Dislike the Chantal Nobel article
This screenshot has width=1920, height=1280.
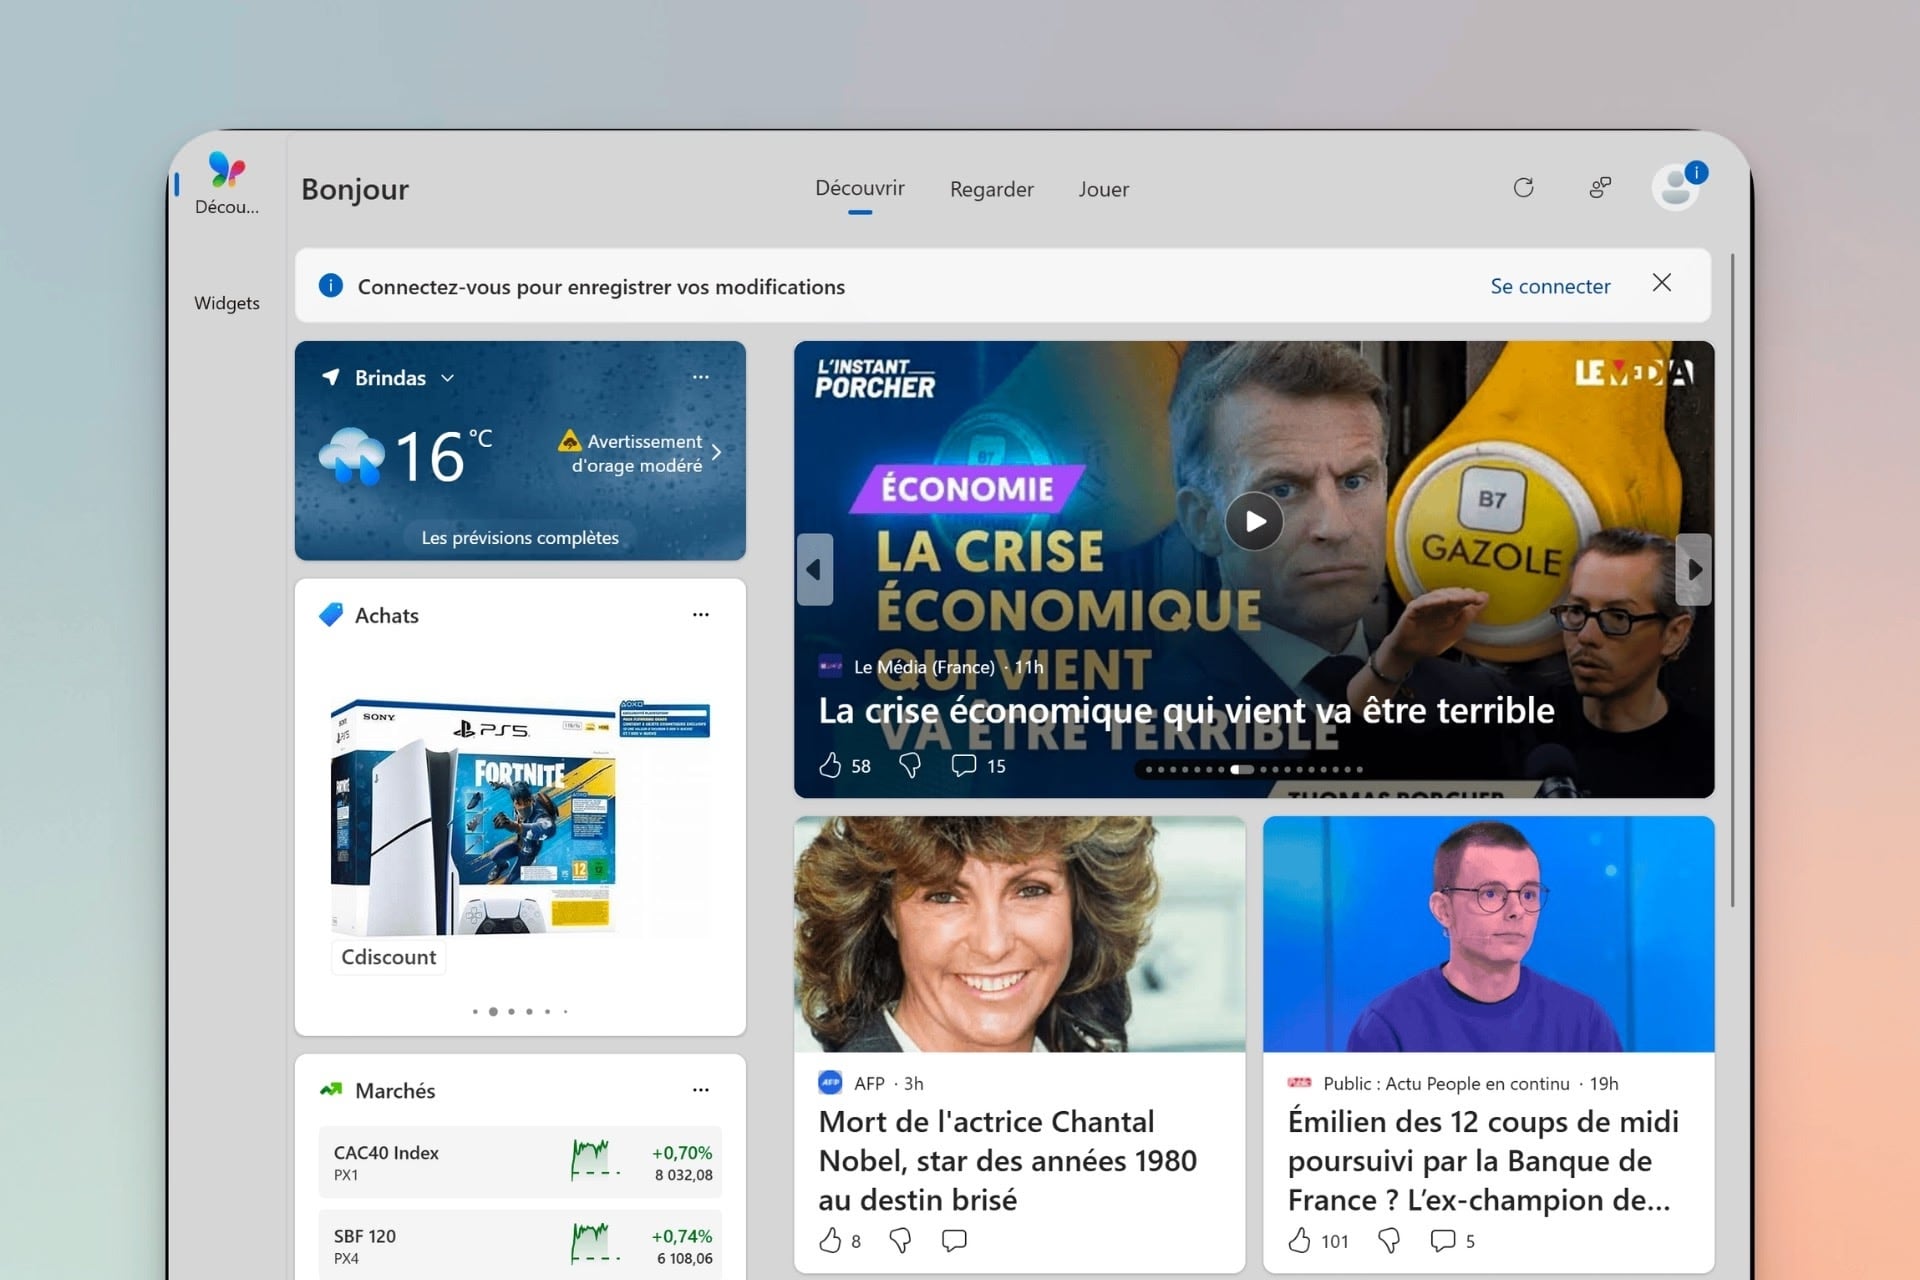click(900, 1240)
